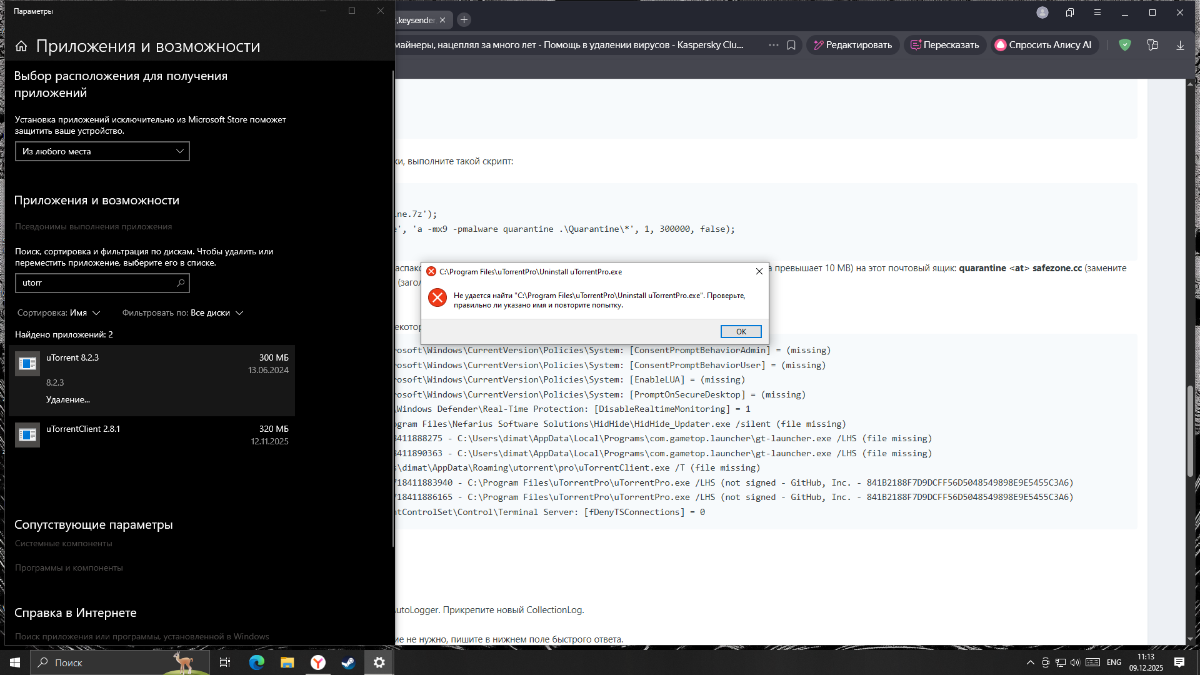This screenshot has width=1200, height=675.
Task: Click the green shield protection icon
Action: (1125, 45)
